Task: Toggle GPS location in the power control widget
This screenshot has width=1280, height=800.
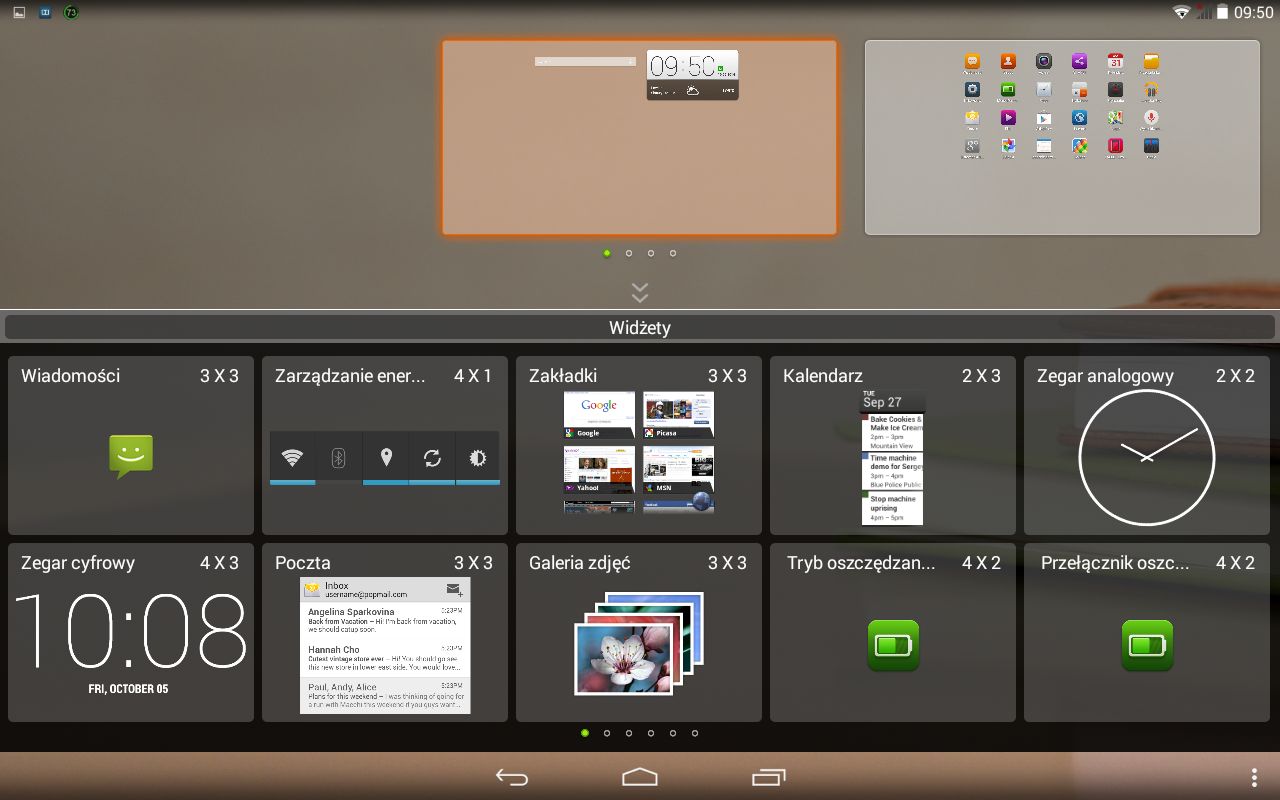Action: (x=385, y=458)
